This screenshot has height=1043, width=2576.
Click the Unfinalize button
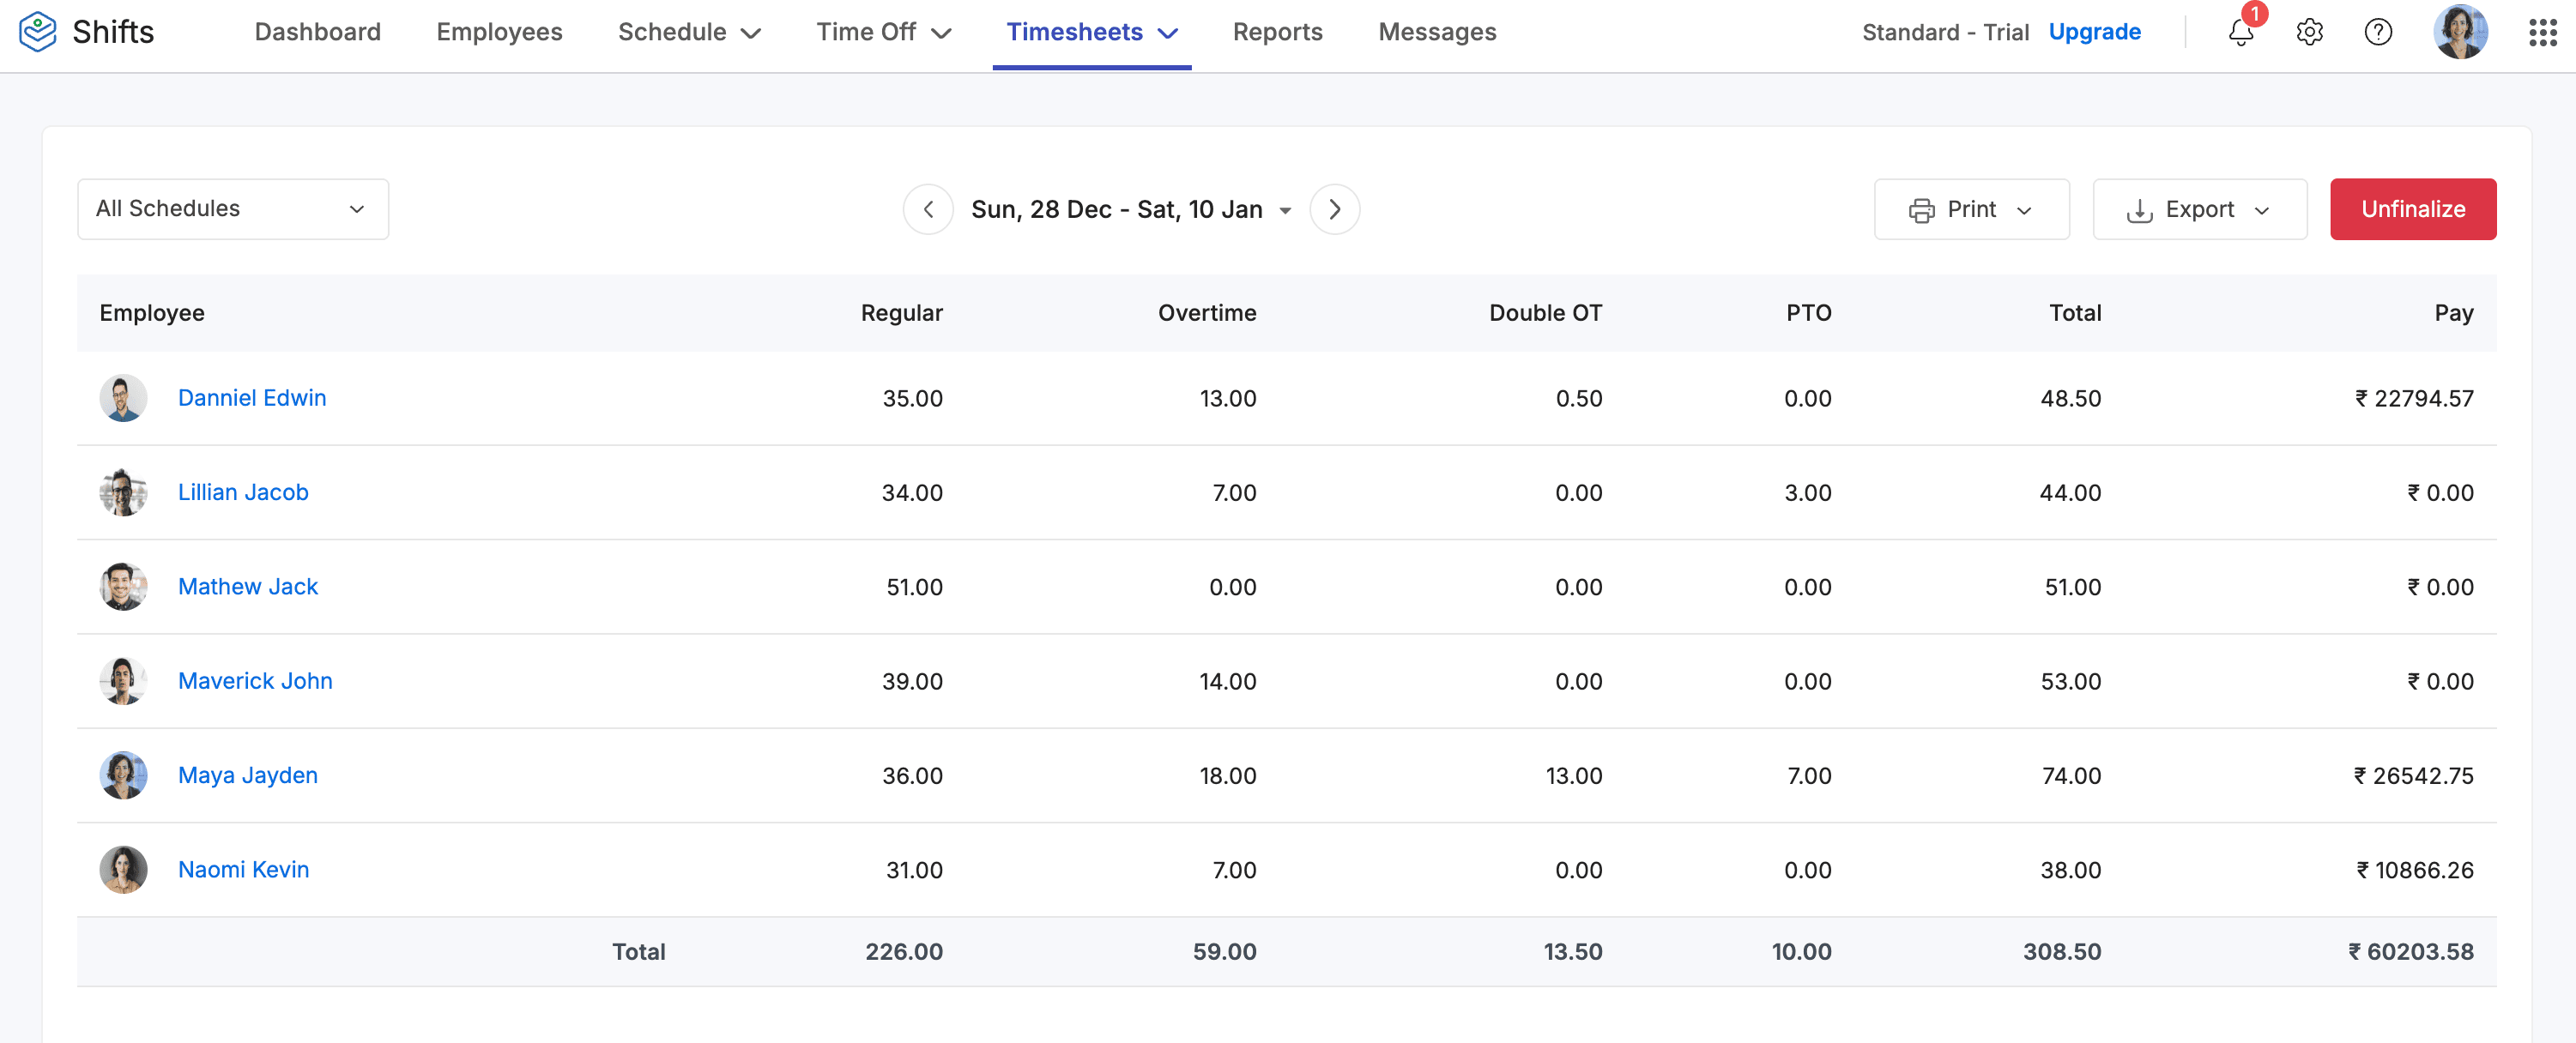pos(2412,209)
